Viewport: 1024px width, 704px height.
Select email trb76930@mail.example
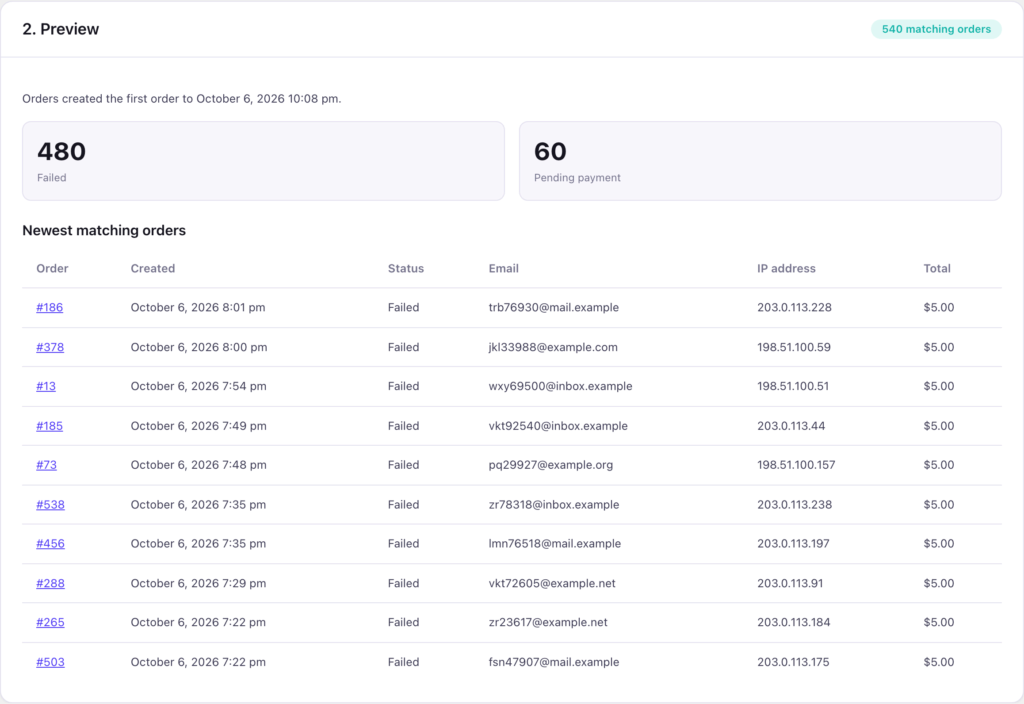coord(554,308)
